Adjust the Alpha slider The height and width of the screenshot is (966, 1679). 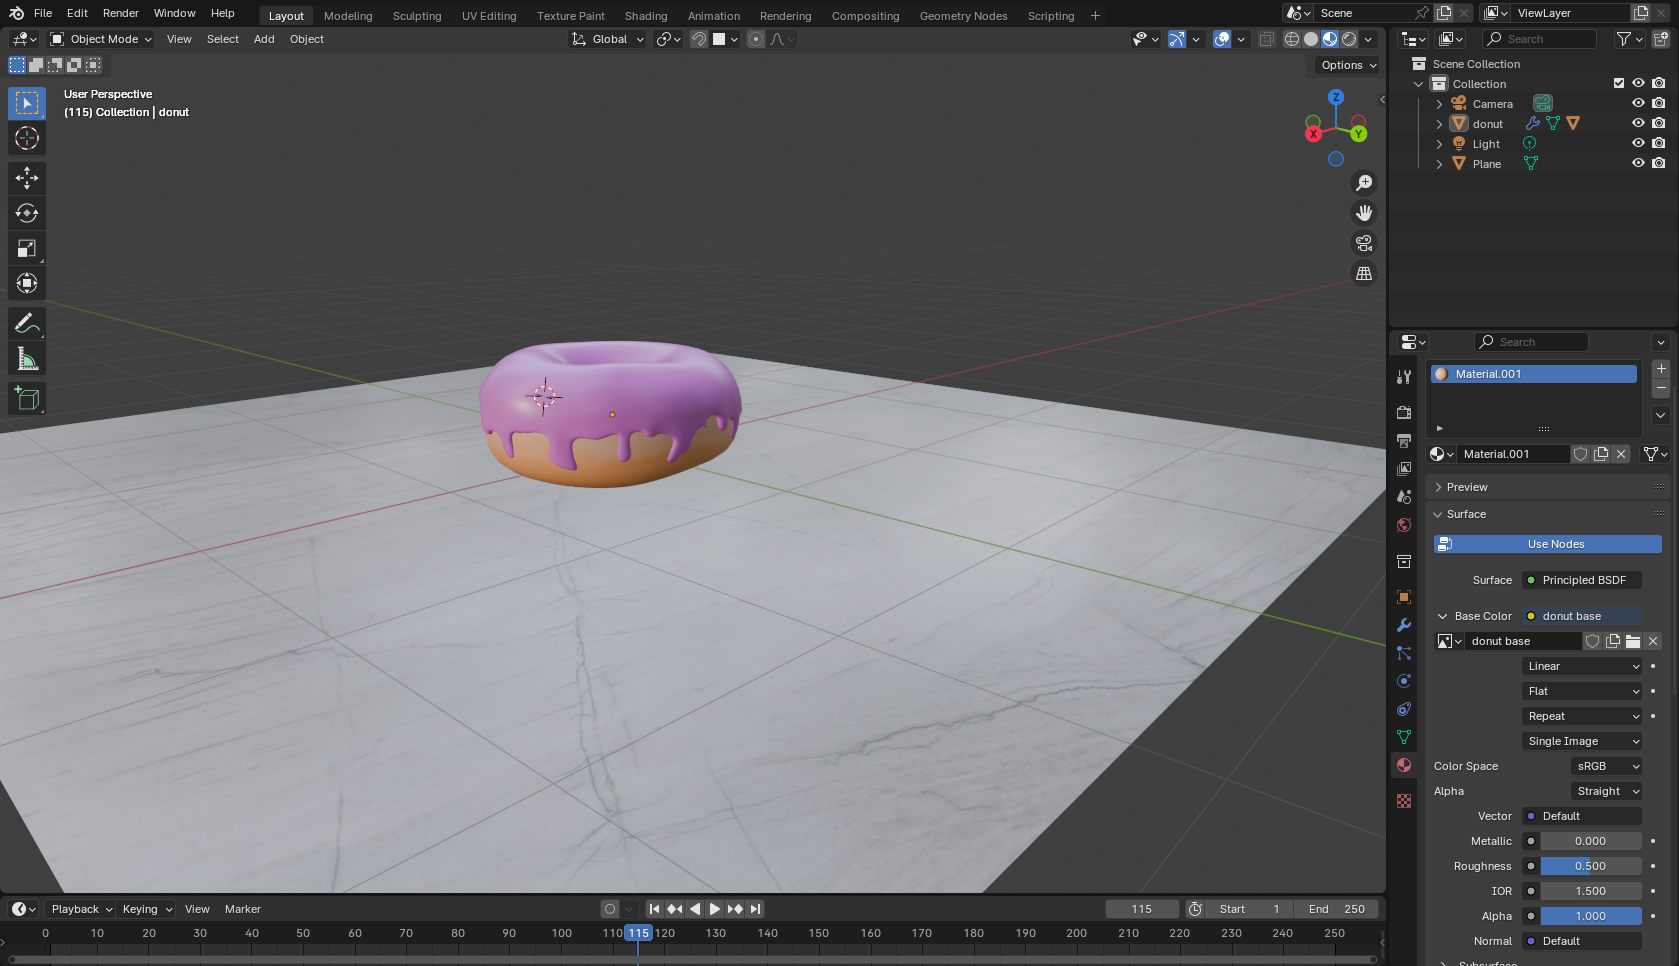pyautogui.click(x=1591, y=916)
